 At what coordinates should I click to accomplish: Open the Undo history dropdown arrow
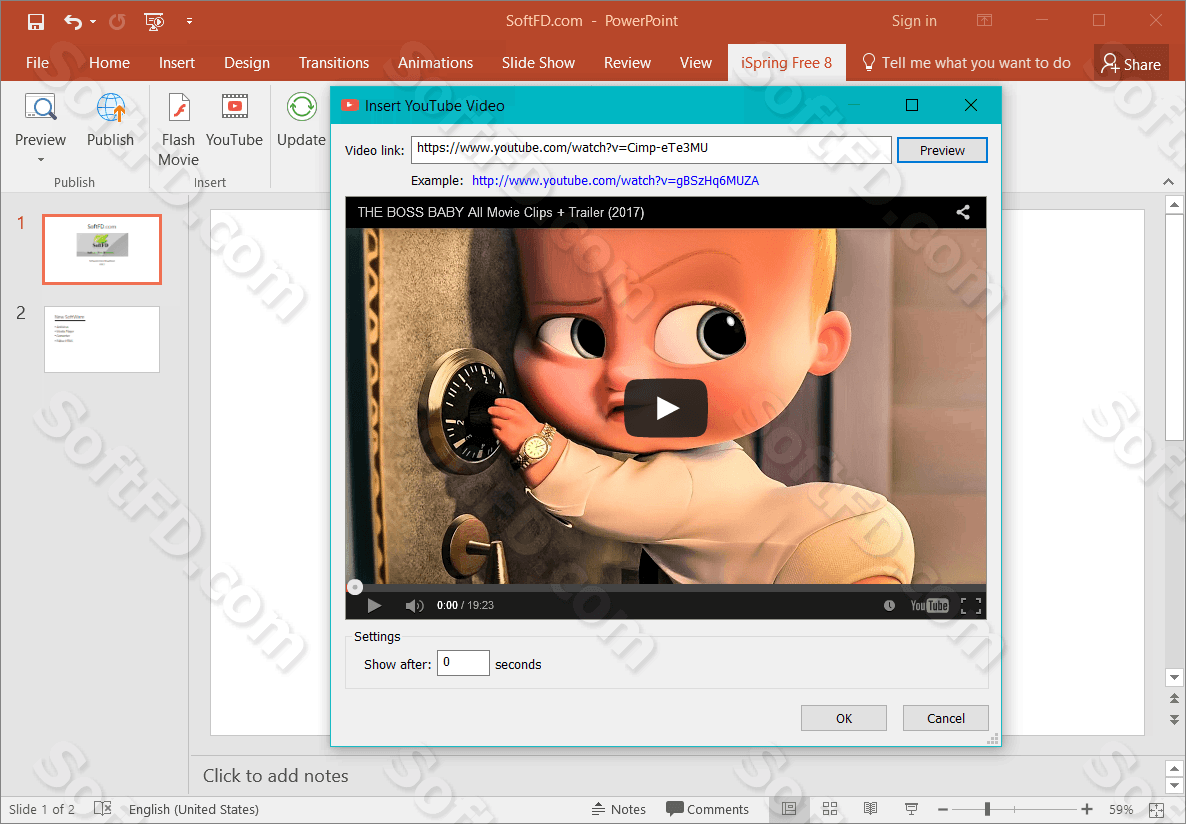click(x=93, y=22)
